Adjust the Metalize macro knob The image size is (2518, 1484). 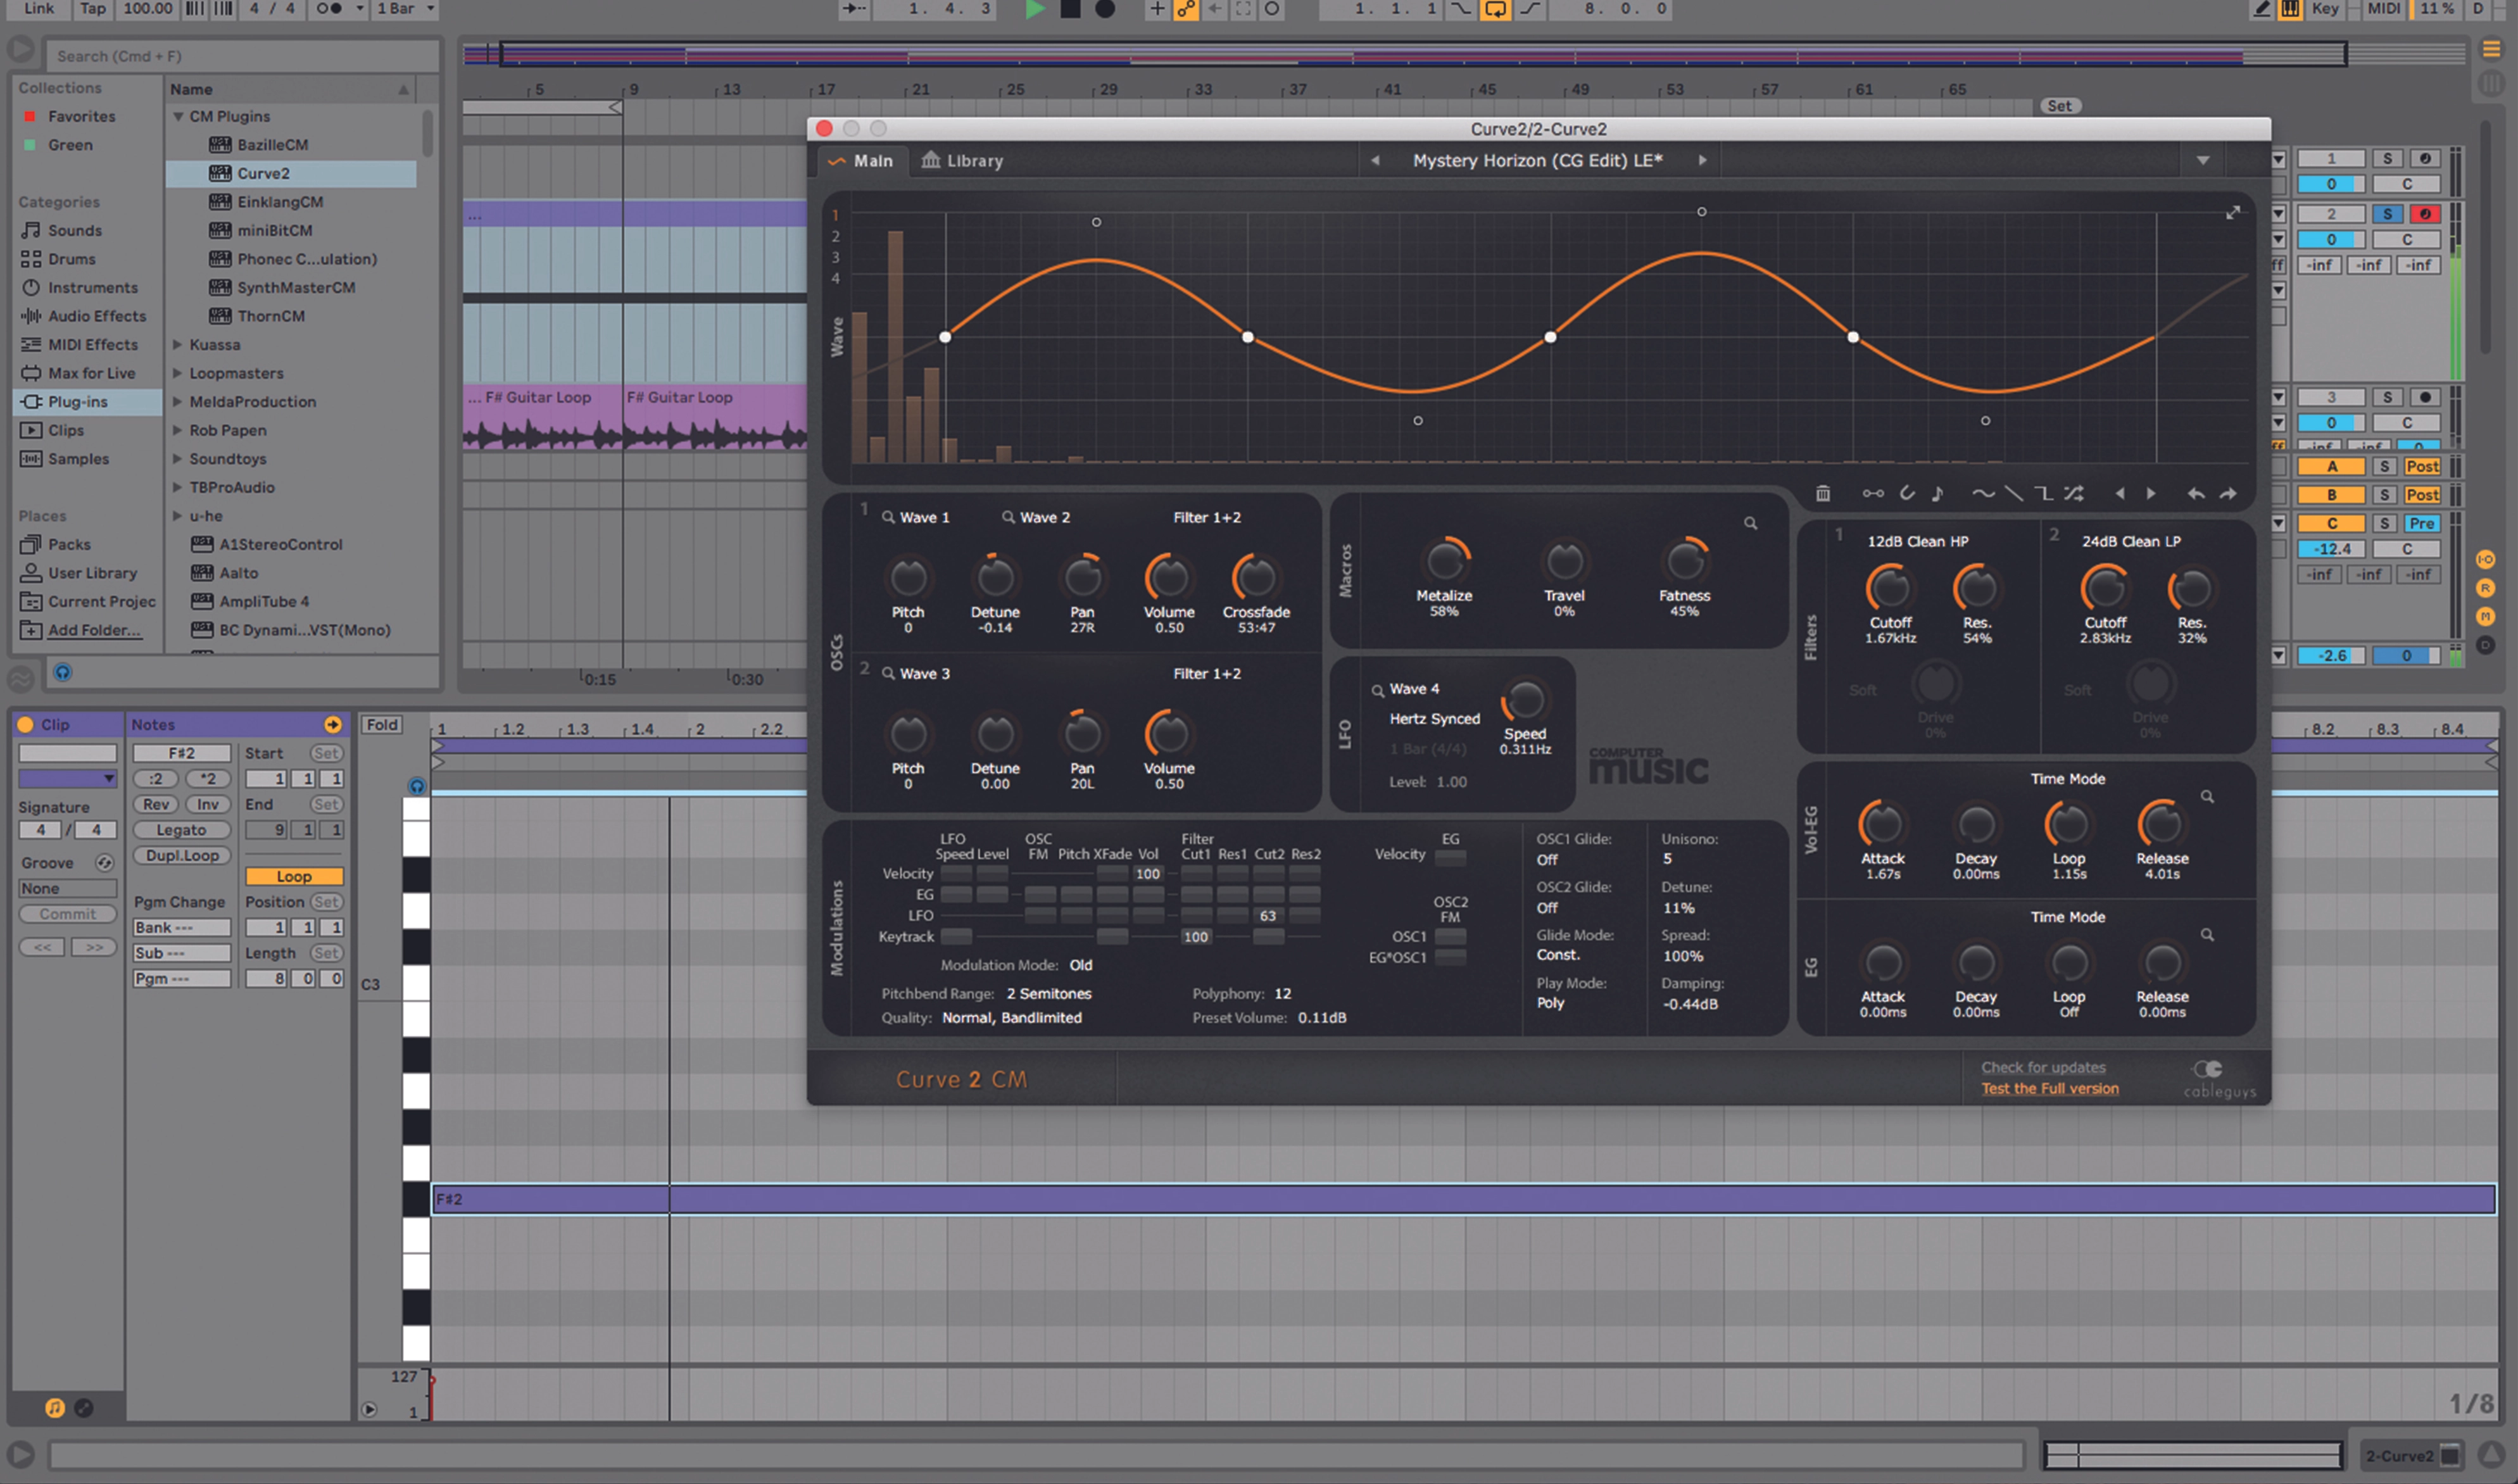1445,561
